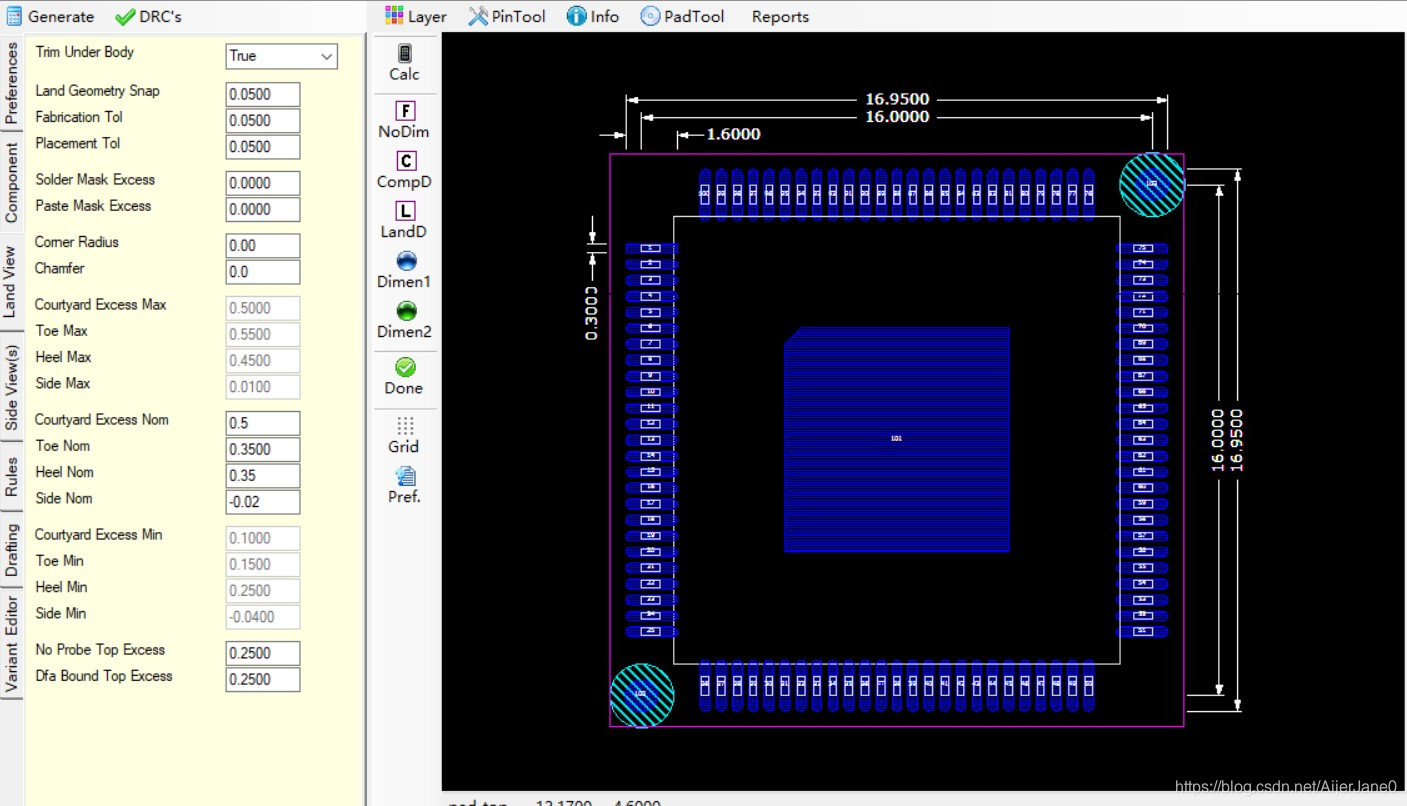Image resolution: width=1407 pixels, height=806 pixels.
Task: Open the Layer toolbar menu
Action: pos(416,16)
